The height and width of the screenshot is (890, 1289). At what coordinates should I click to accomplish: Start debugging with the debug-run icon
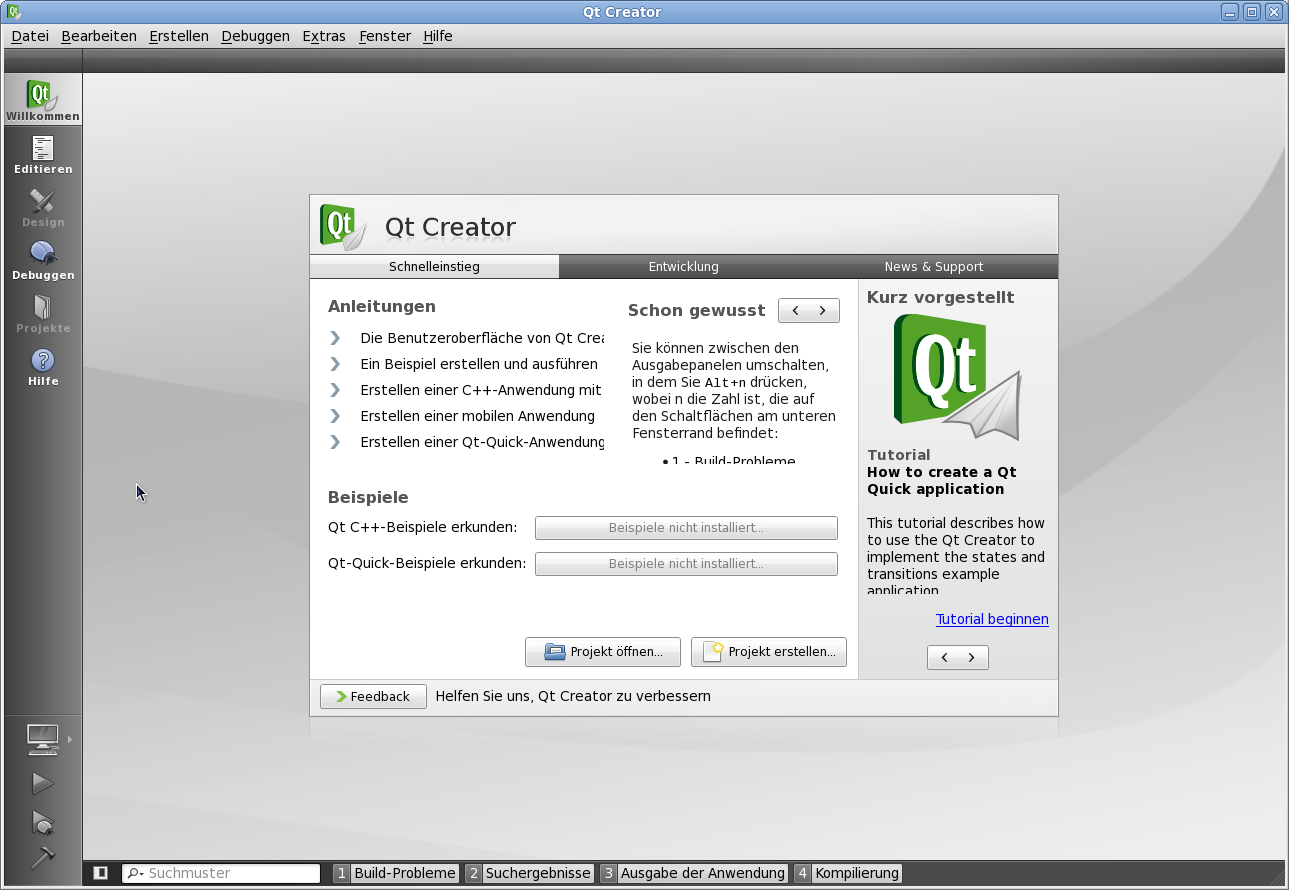point(42,822)
